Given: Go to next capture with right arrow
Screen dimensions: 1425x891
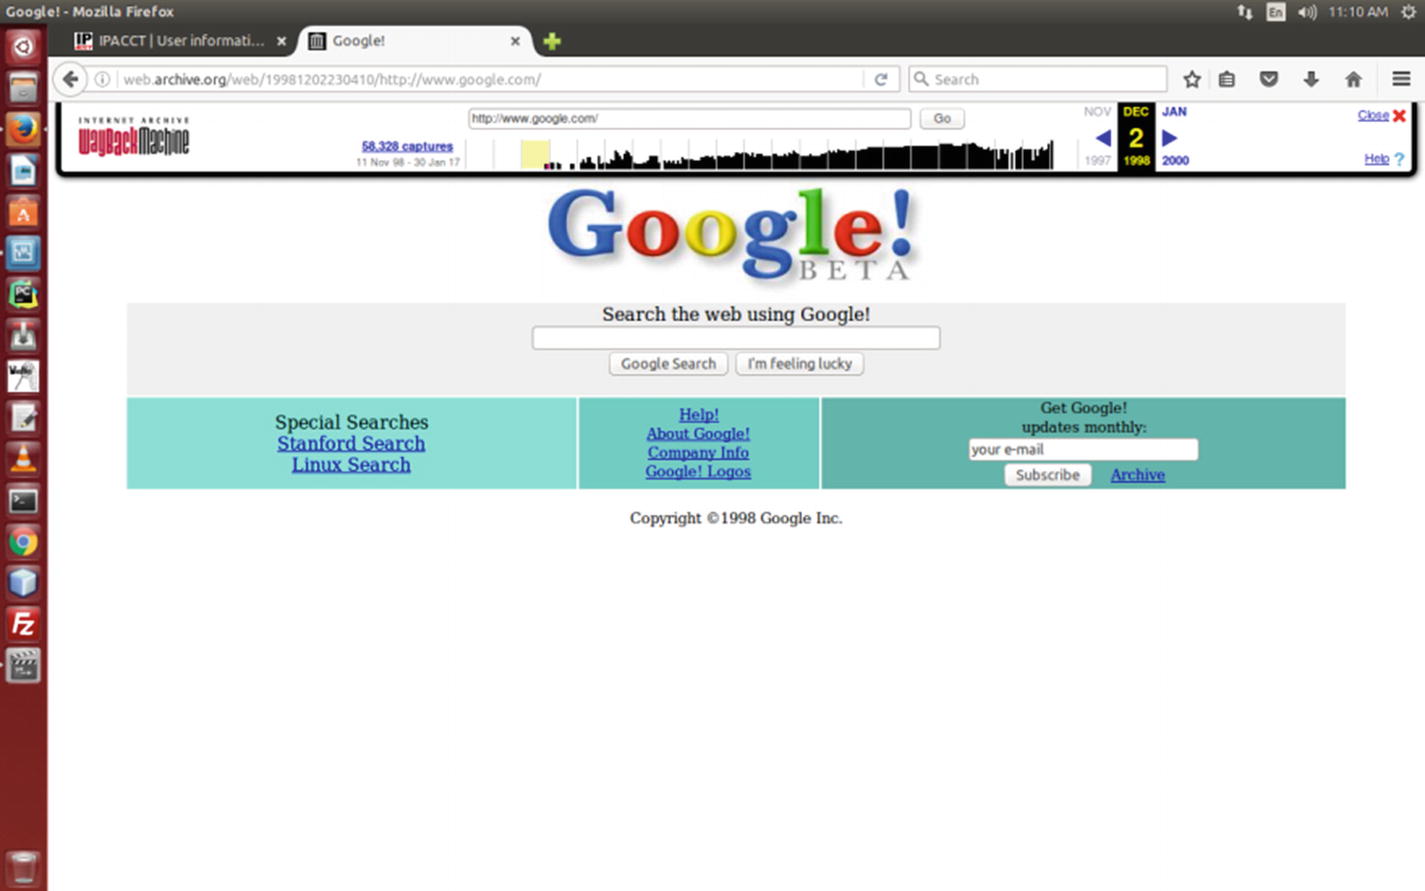Looking at the screenshot, I should [x=1169, y=138].
